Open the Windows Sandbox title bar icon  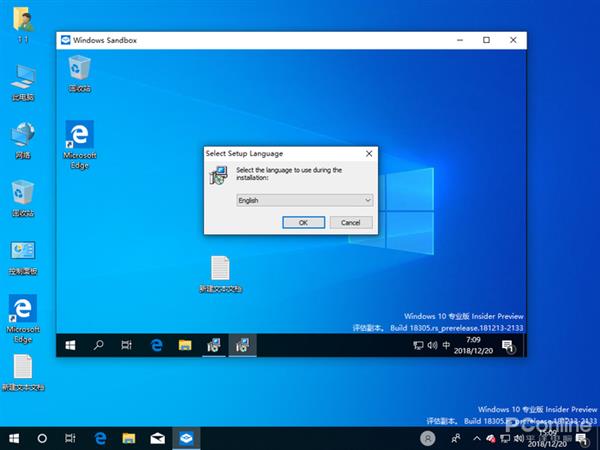tap(65, 40)
